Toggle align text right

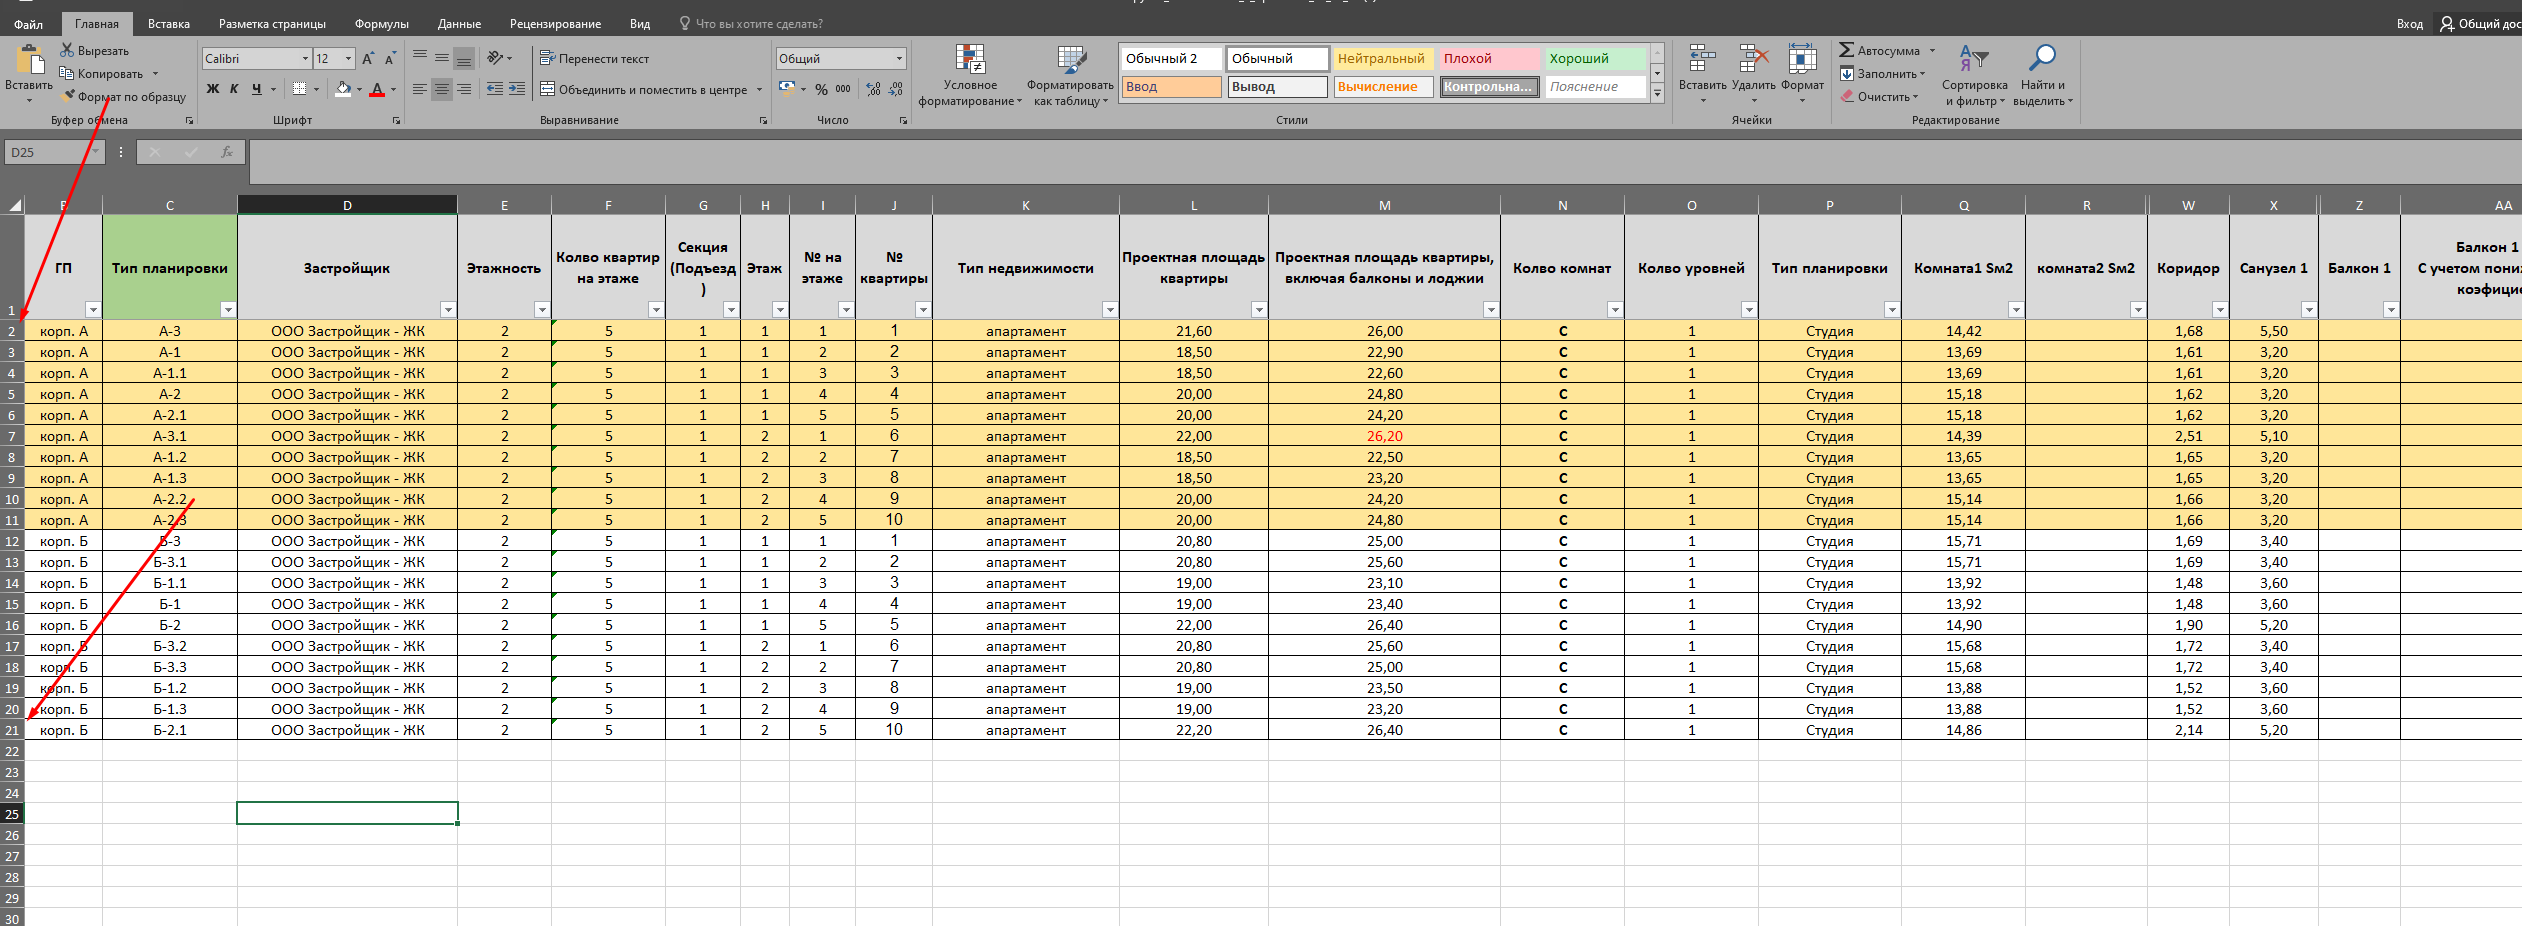pos(464,89)
